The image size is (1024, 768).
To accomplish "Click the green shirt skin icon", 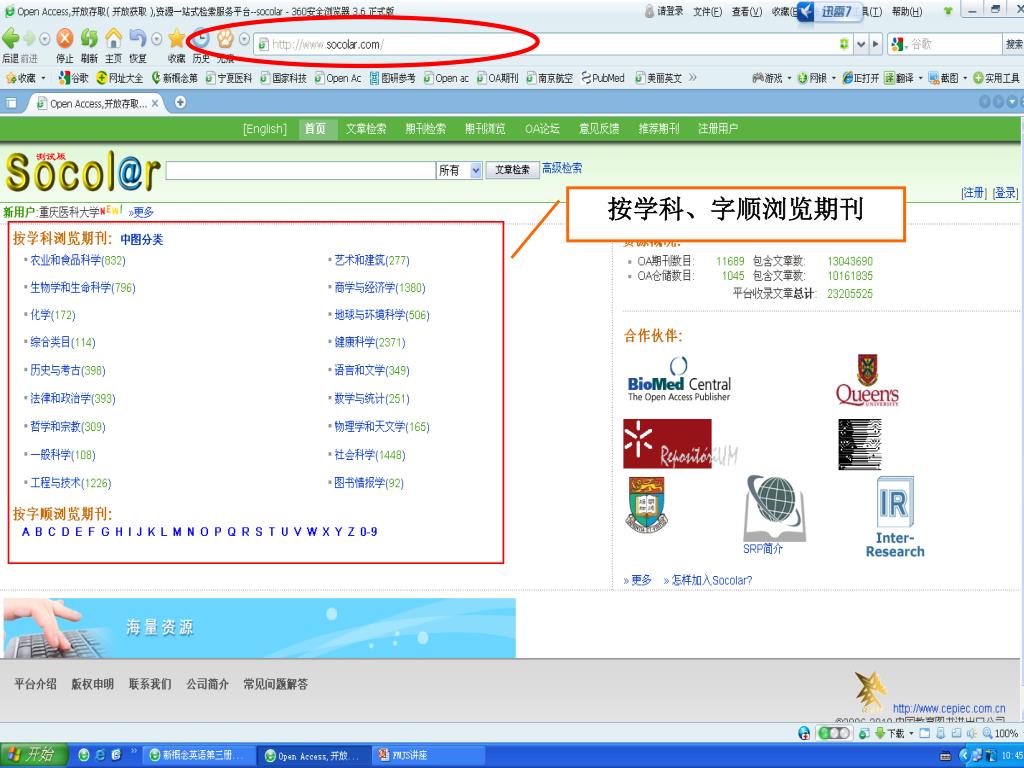I will [x=948, y=11].
